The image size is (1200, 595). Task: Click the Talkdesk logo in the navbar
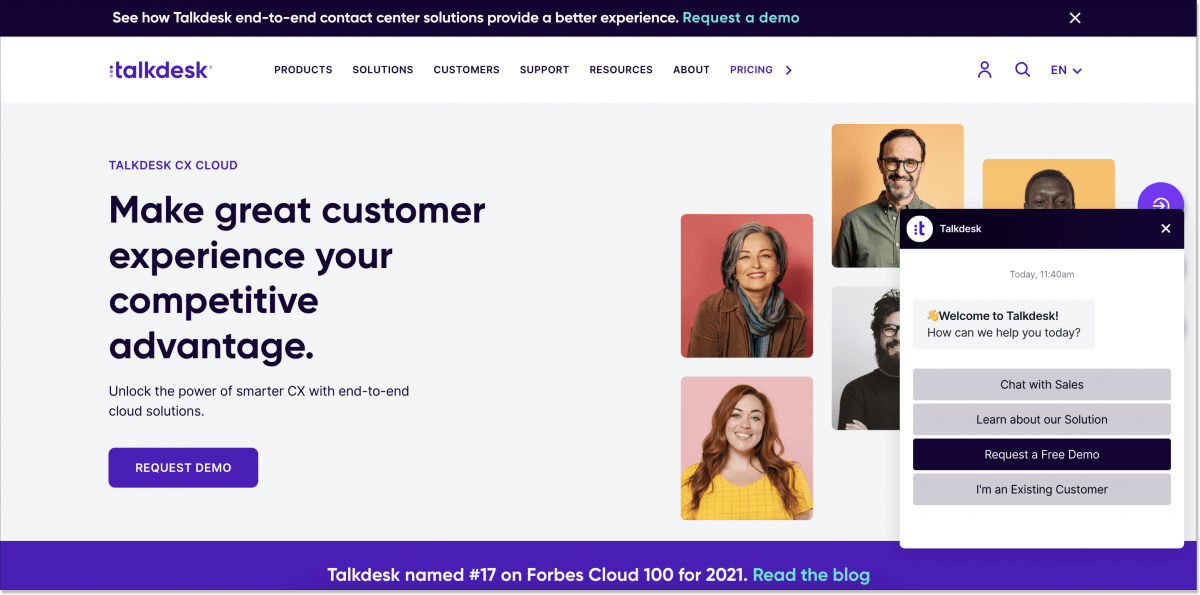160,69
